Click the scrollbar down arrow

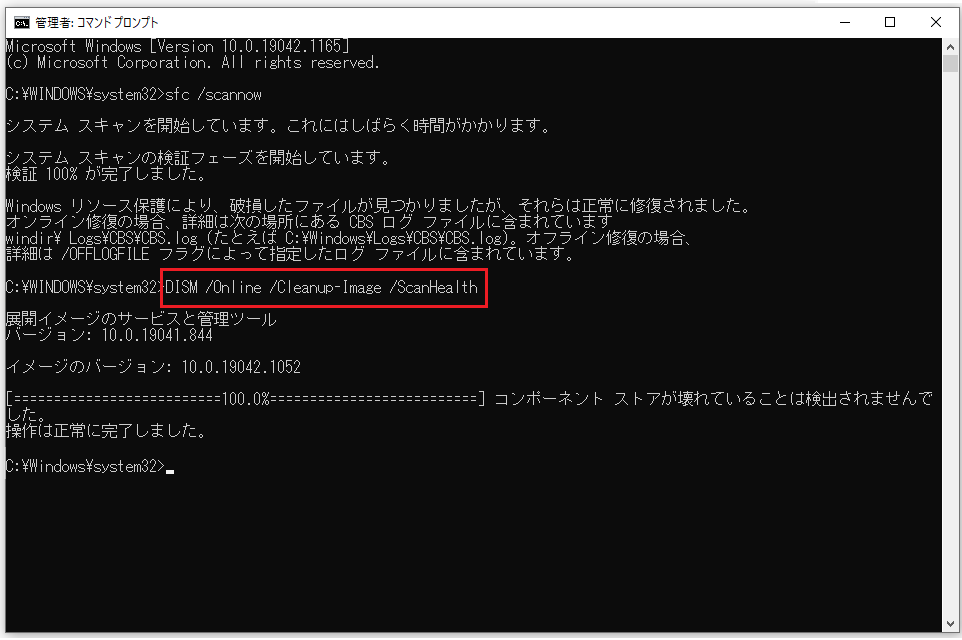click(950, 627)
